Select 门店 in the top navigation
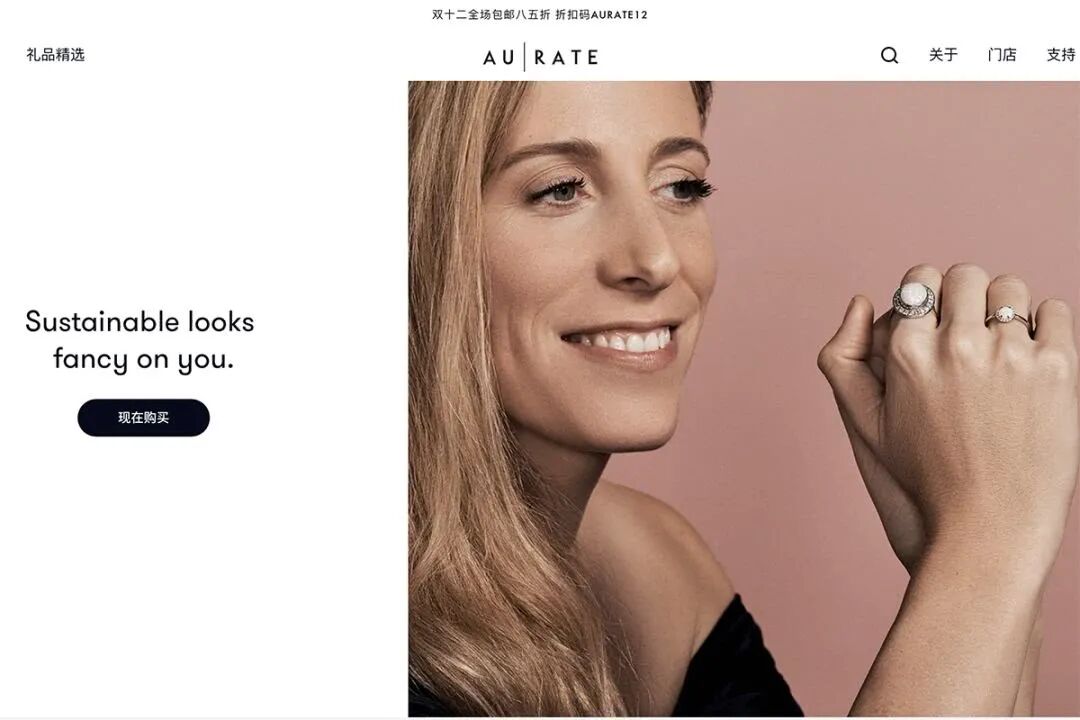 1001,54
